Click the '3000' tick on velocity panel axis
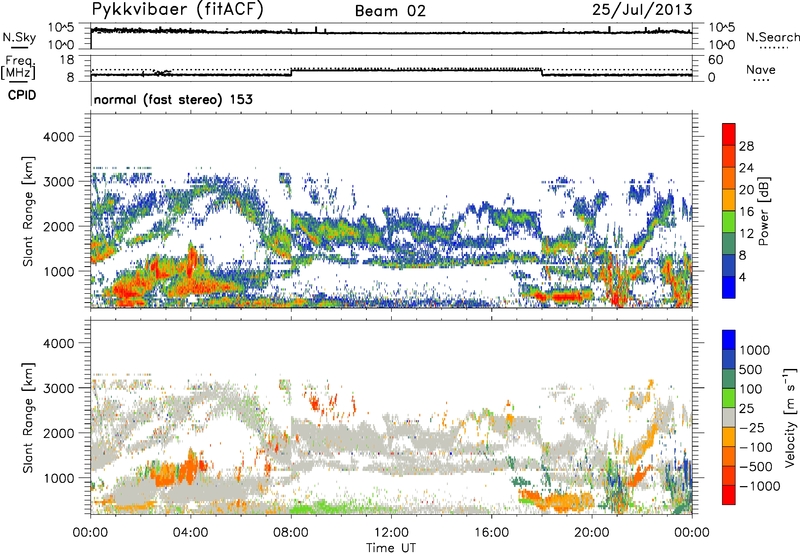 (58, 388)
